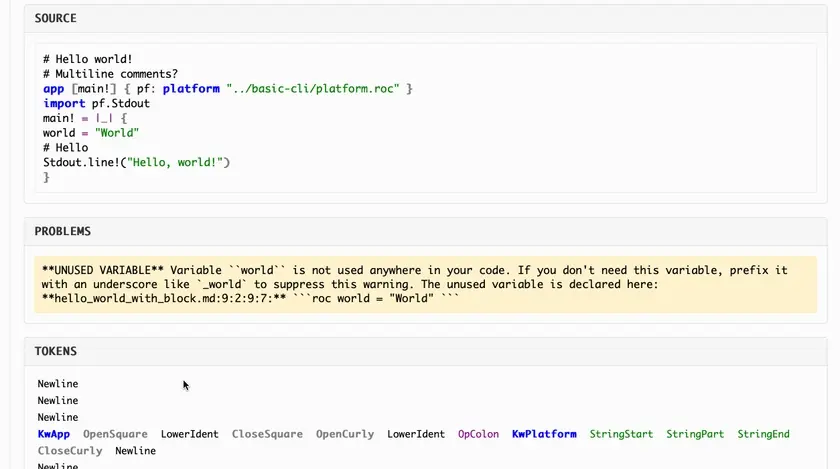Screen dimensions: 840x469
Task: Click the 'import' keyword in source
Action: coord(64,103)
